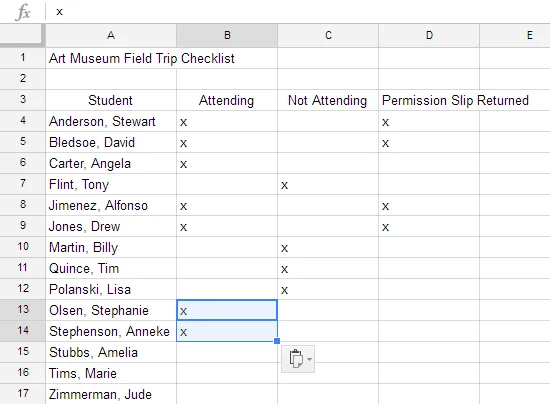The height and width of the screenshot is (404, 550).
Task: Select the cell Jones, Drew
Action: pos(111,227)
